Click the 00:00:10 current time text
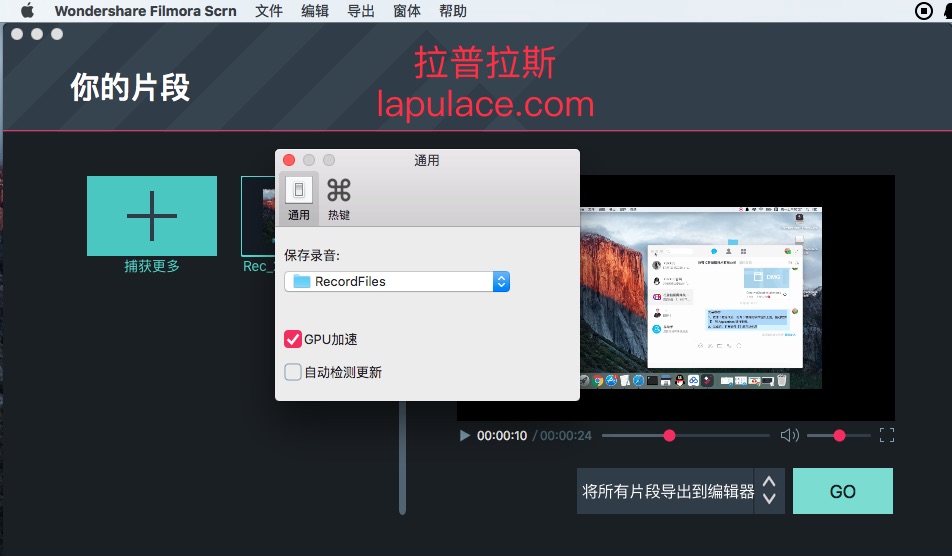The image size is (952, 556). click(x=502, y=436)
